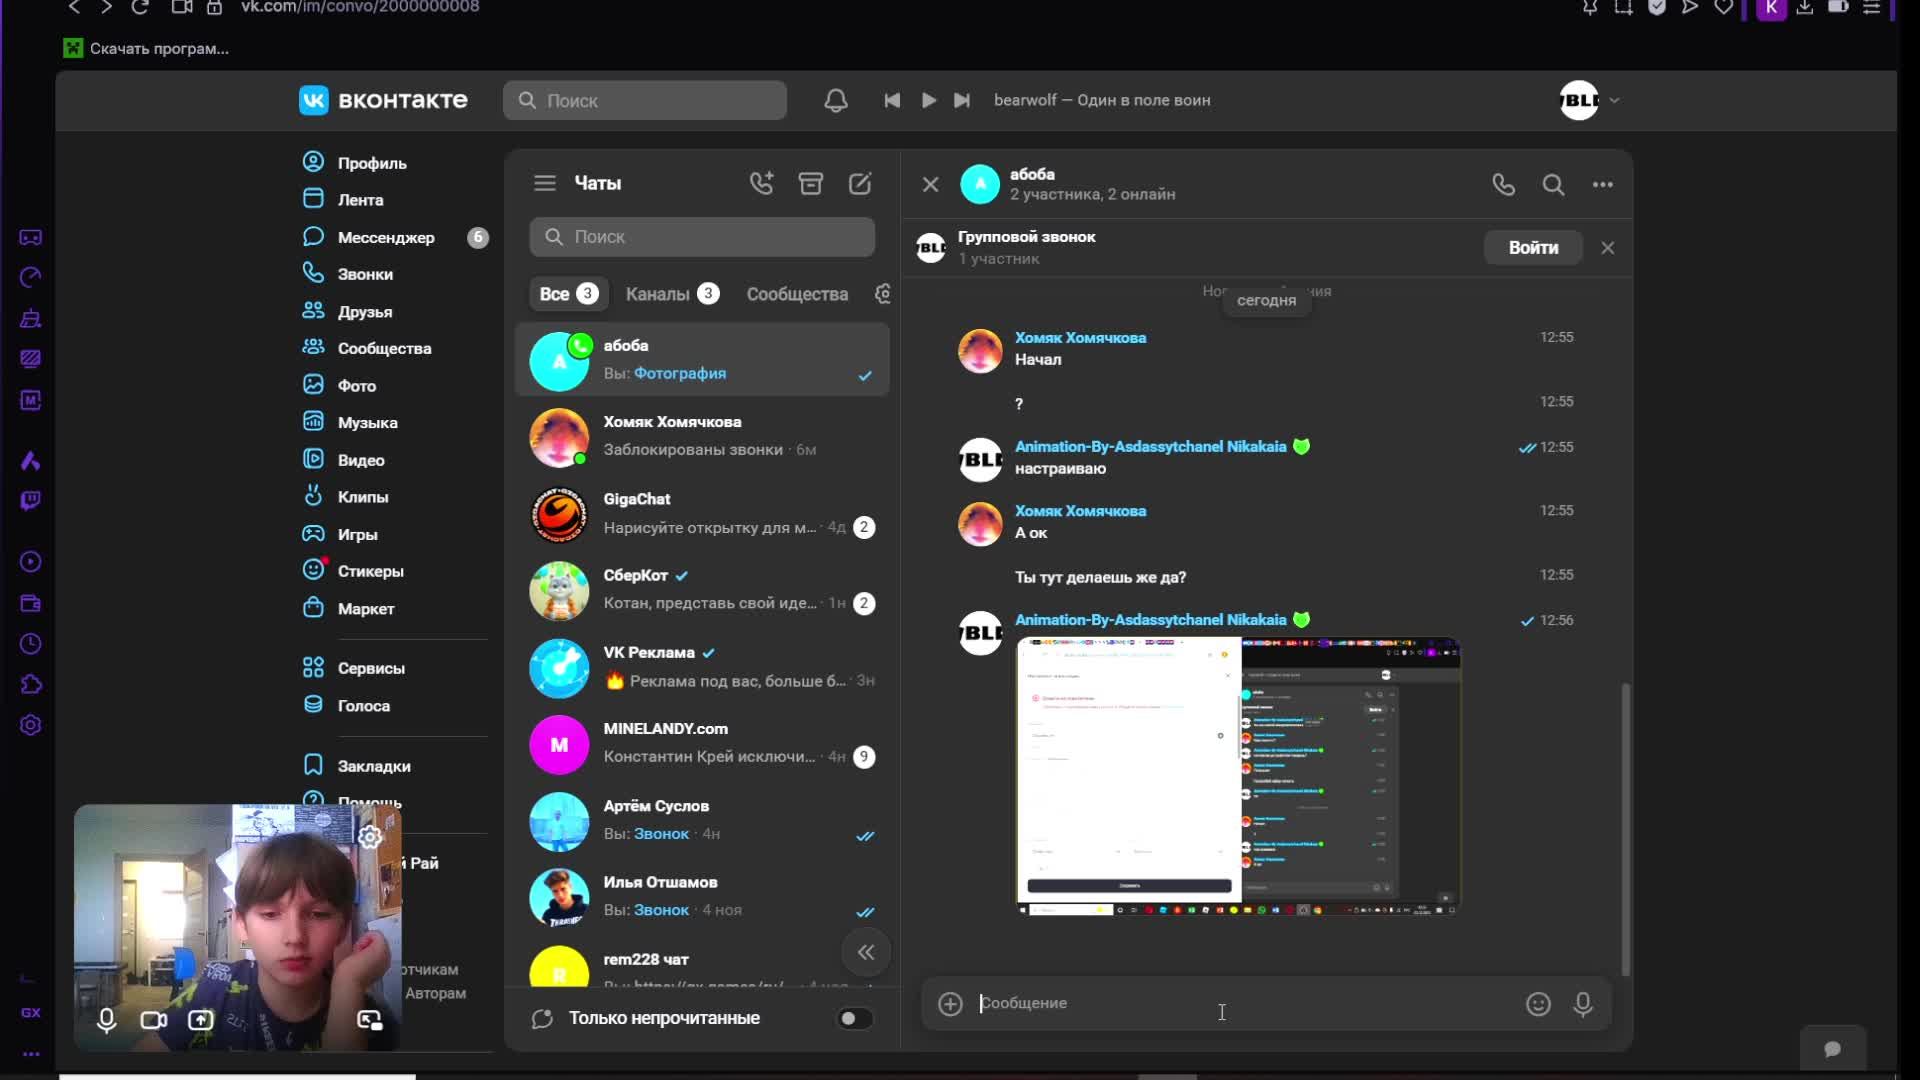Toggle Только непрочитанные switch
This screenshot has width=1920, height=1080.
tap(855, 1018)
